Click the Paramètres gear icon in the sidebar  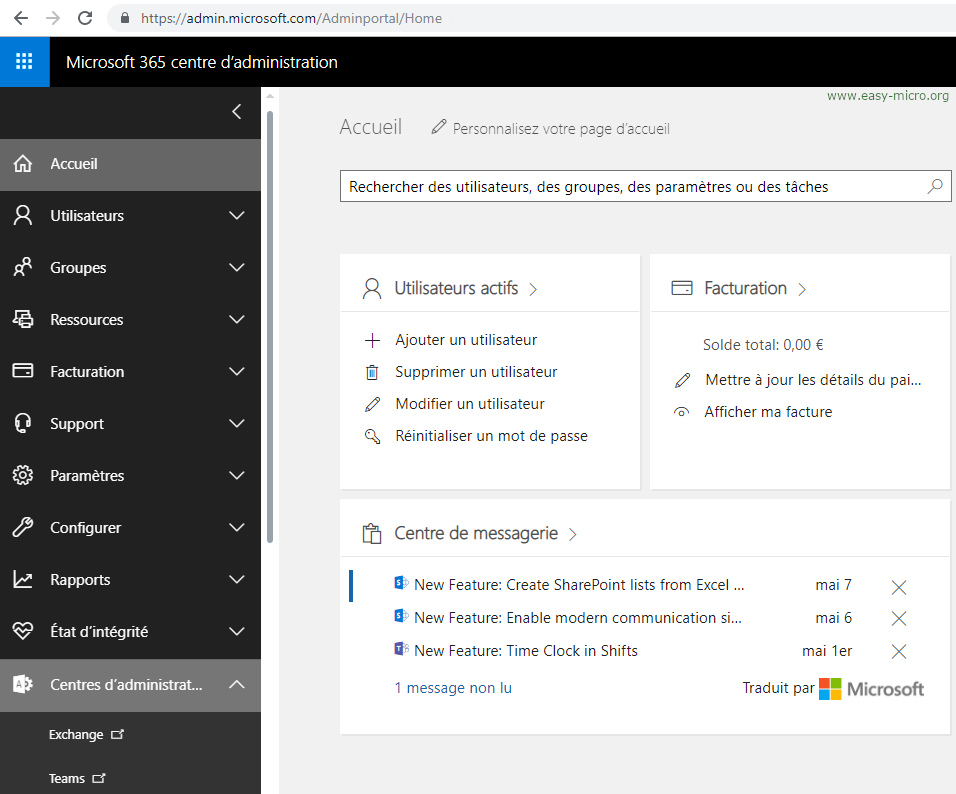pos(23,475)
